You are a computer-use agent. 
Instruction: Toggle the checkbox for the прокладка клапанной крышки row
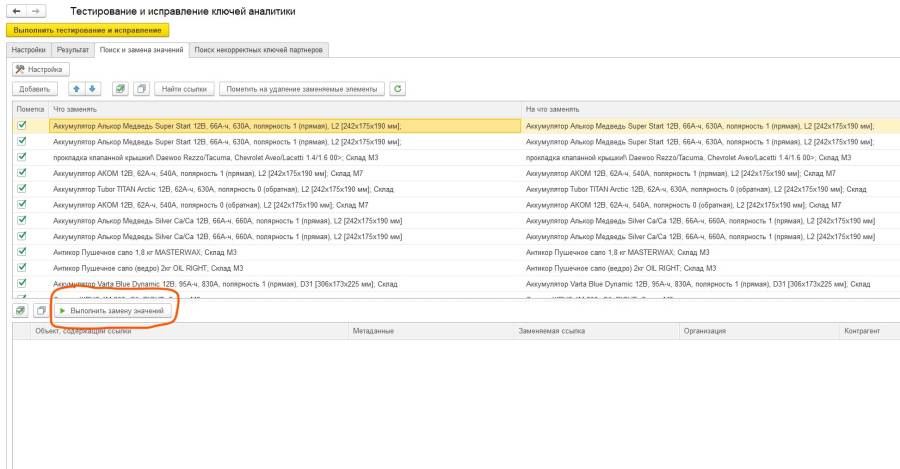(21, 157)
